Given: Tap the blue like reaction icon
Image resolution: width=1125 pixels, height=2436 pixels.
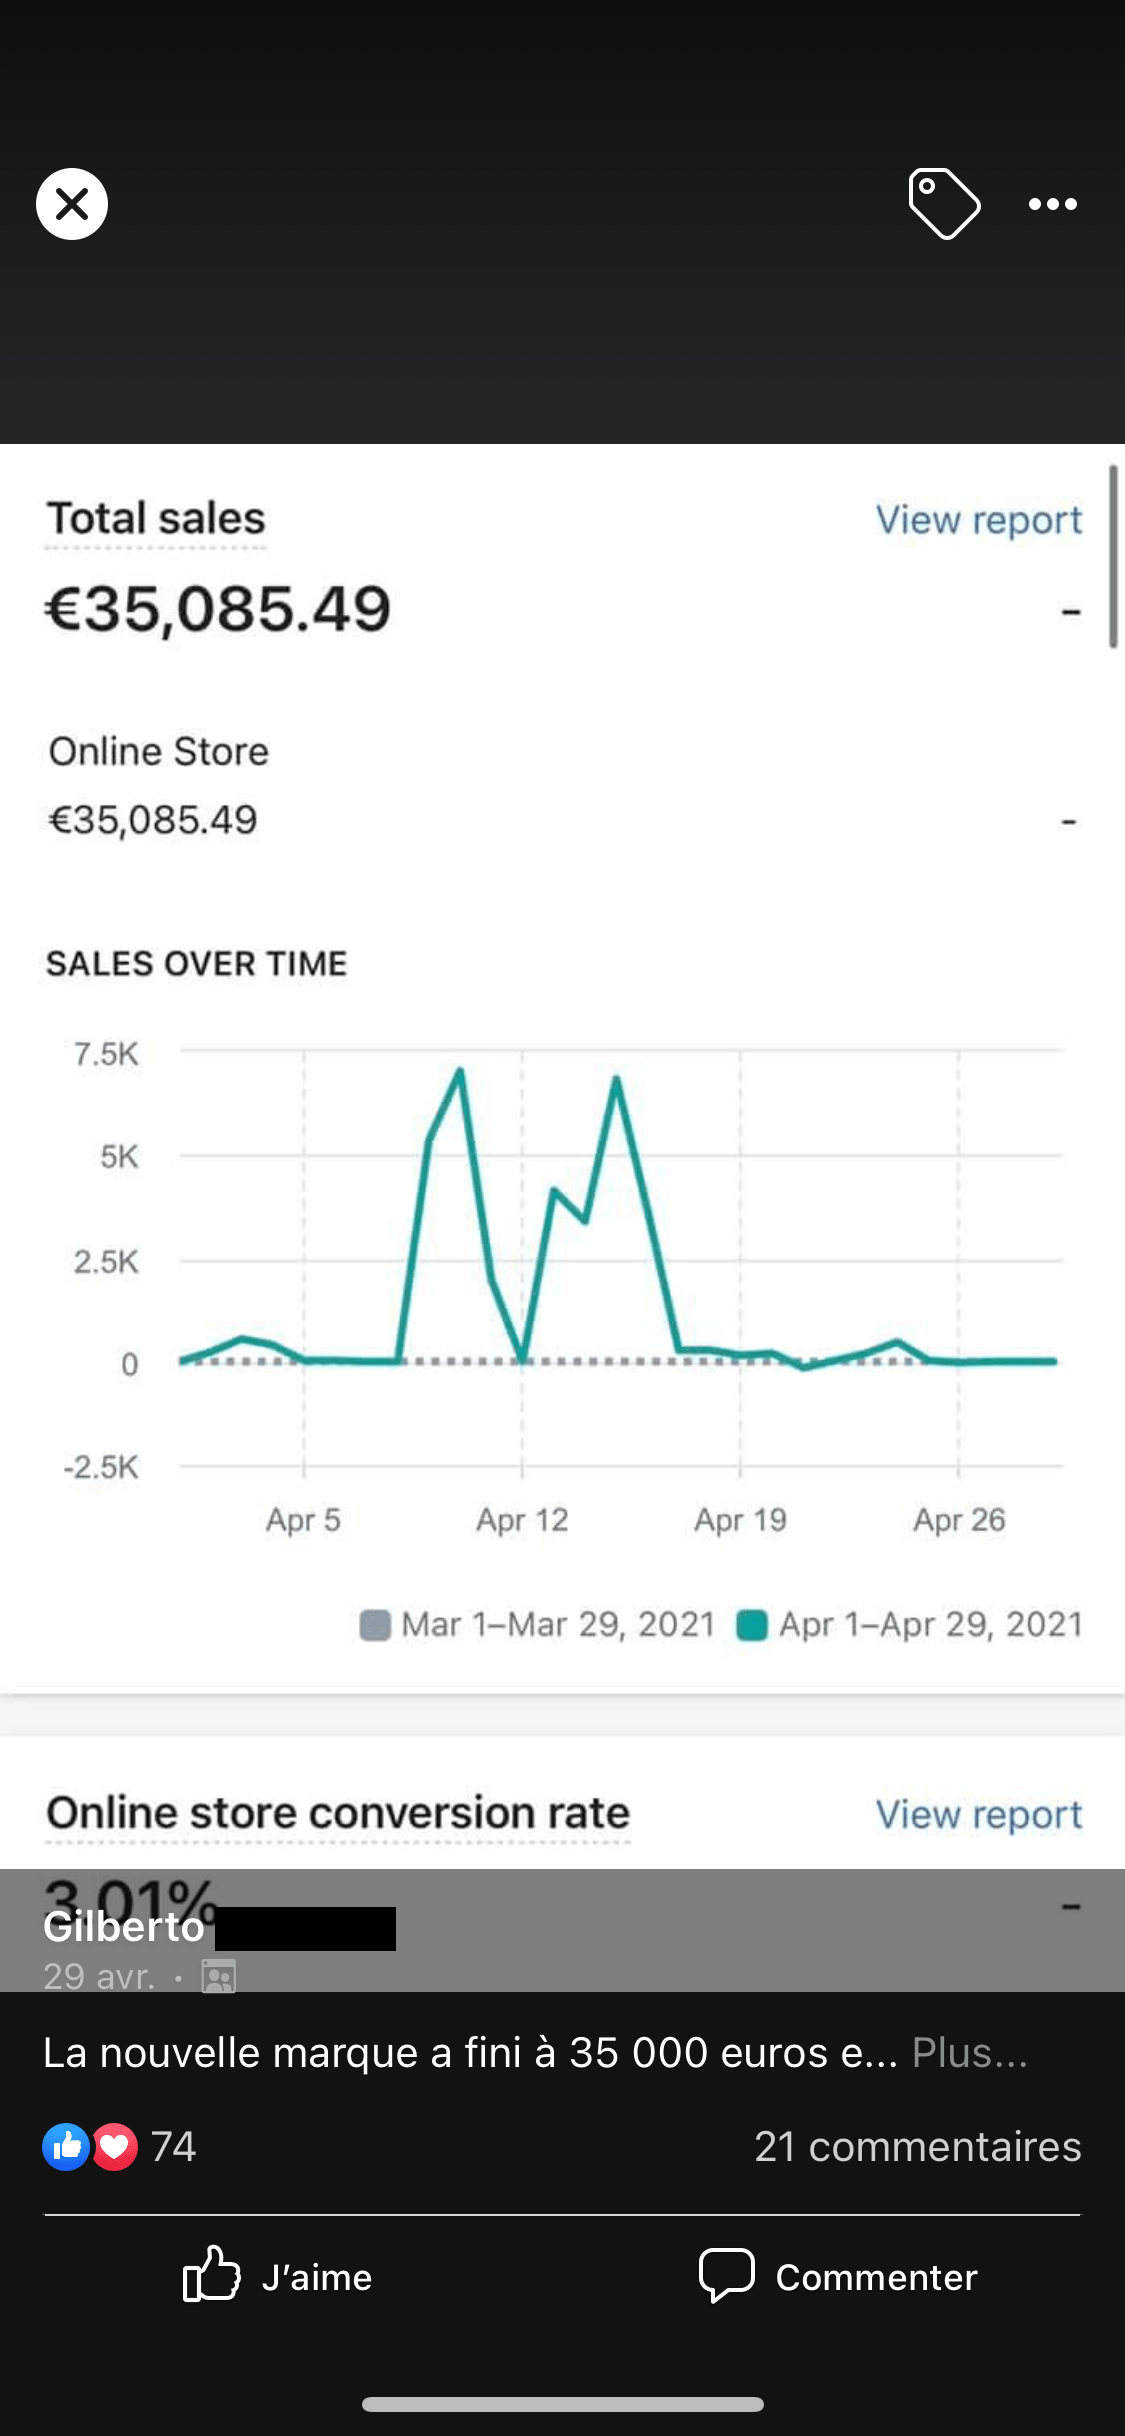Looking at the screenshot, I should point(66,2146).
